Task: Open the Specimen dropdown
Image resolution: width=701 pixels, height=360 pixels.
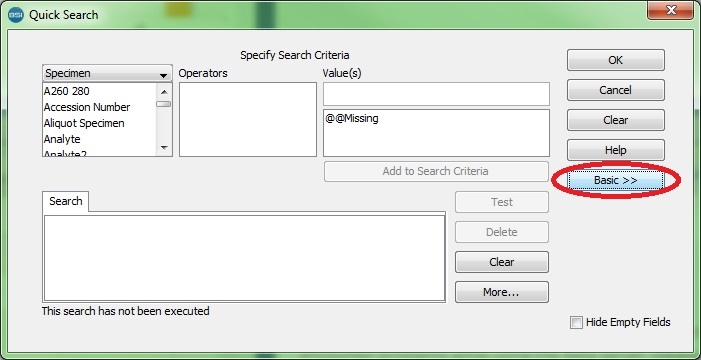Action: click(x=107, y=73)
